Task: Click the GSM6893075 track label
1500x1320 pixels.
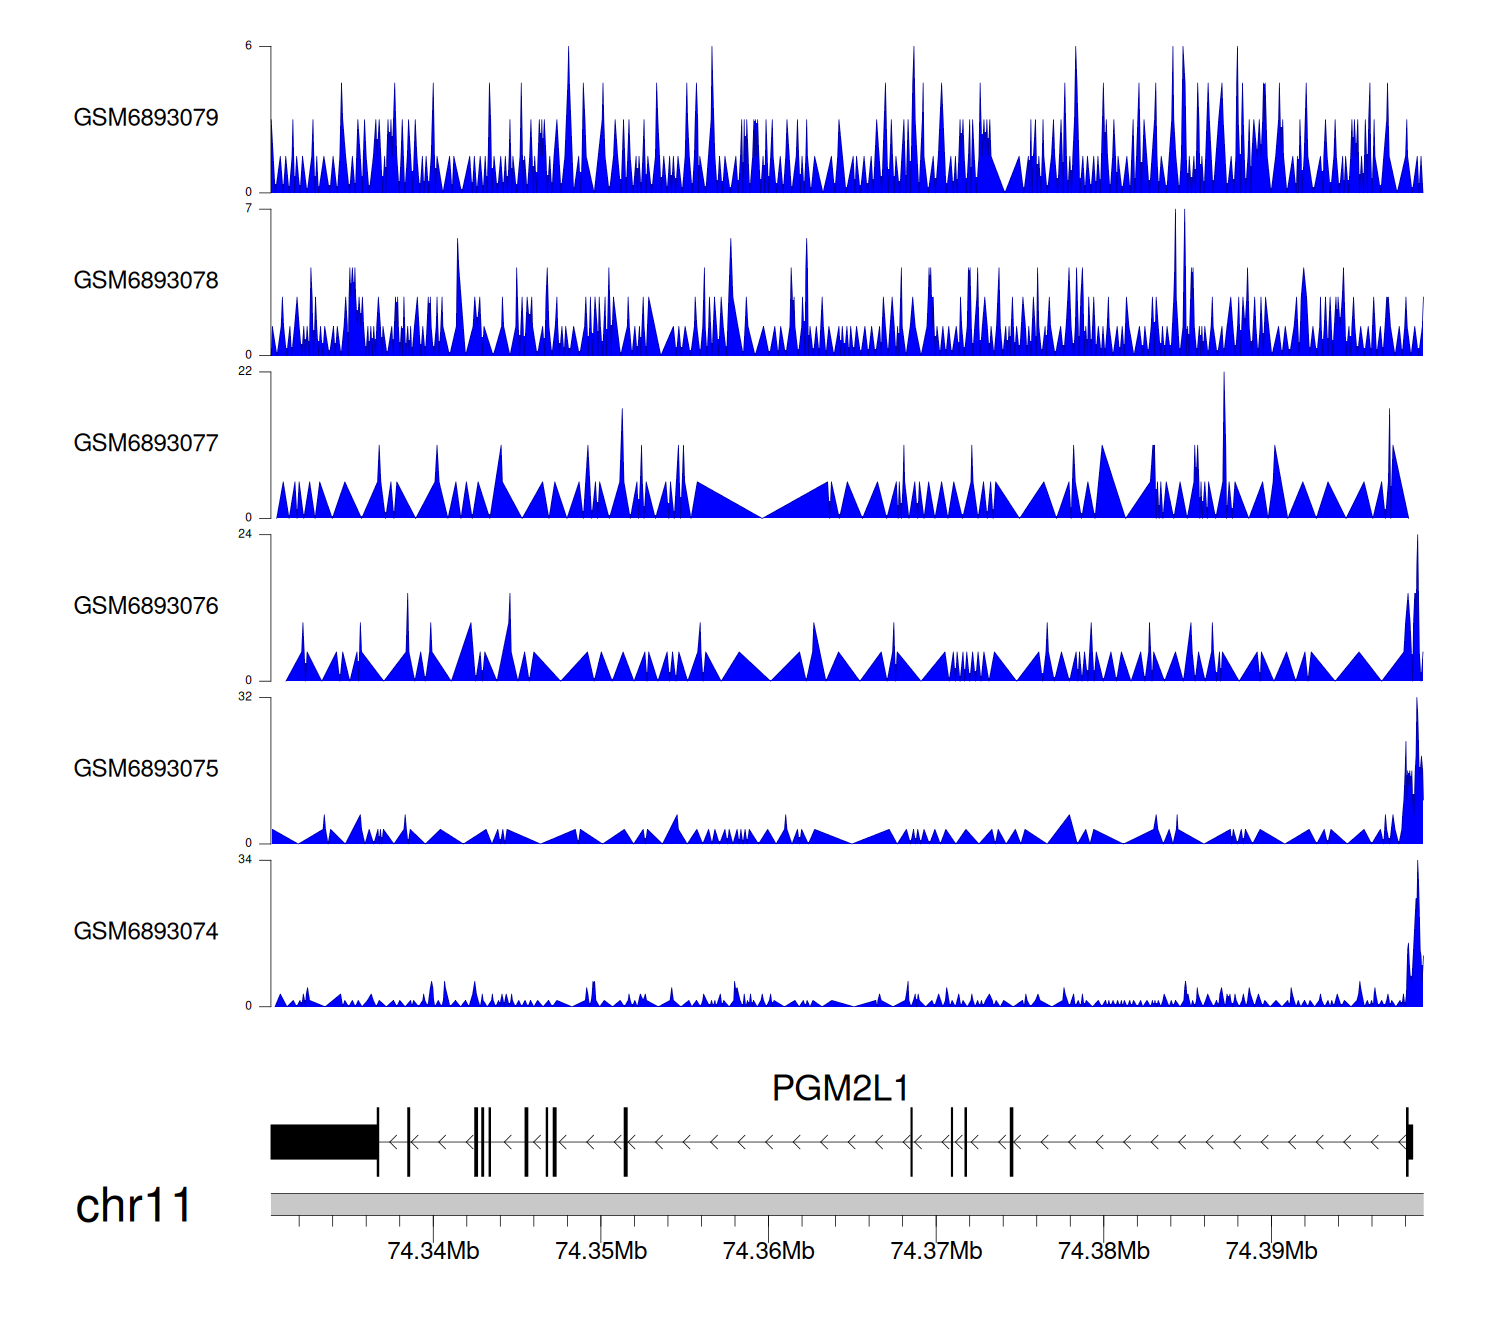Action: coord(146,769)
